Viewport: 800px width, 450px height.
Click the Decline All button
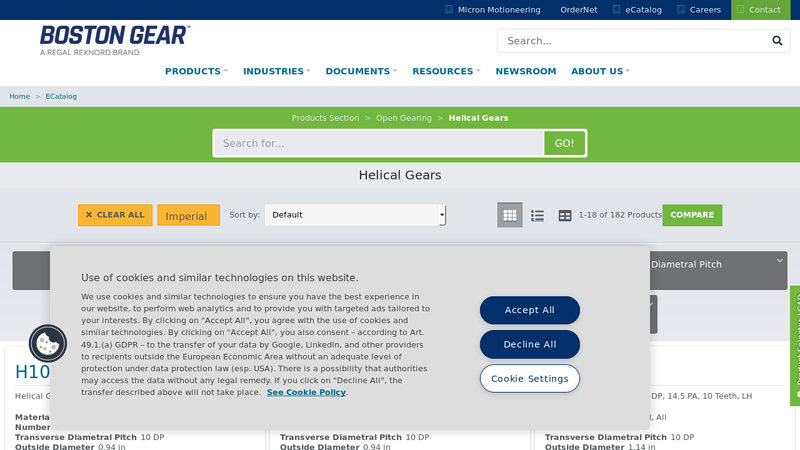click(529, 344)
